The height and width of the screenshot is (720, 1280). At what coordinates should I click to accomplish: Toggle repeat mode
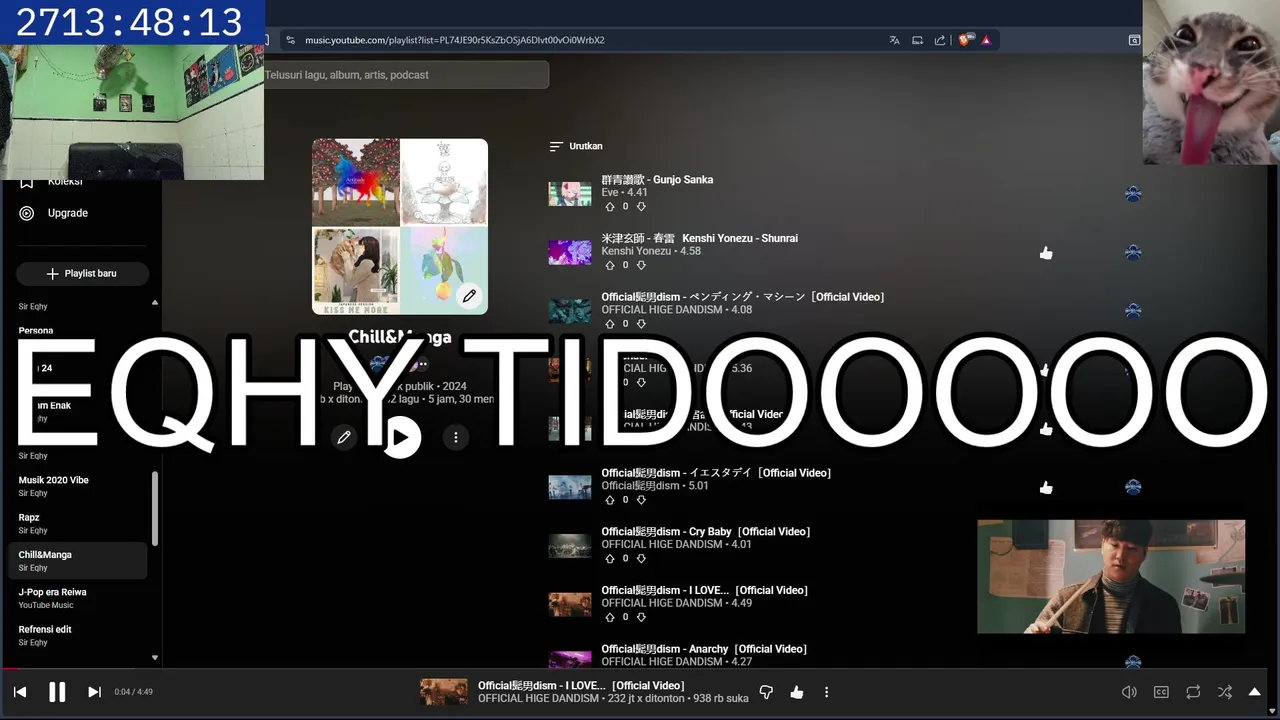pos(1193,692)
